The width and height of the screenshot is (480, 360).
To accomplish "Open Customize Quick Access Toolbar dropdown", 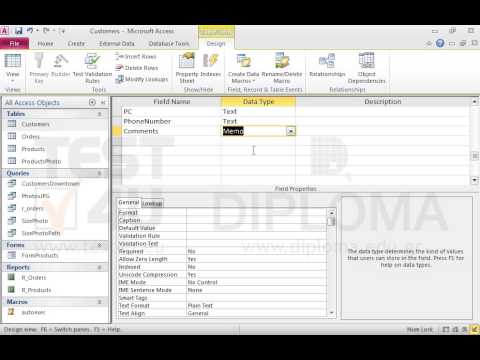I will [x=63, y=31].
